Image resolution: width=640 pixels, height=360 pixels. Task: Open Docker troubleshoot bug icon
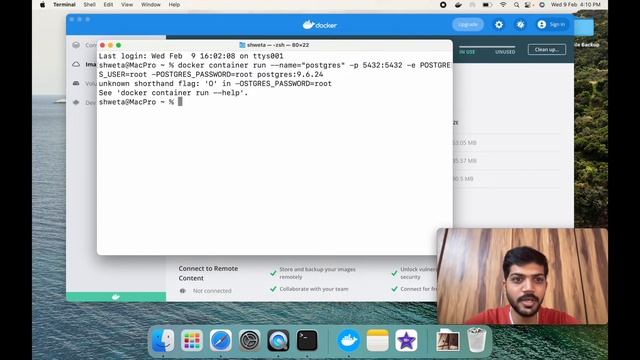point(520,24)
